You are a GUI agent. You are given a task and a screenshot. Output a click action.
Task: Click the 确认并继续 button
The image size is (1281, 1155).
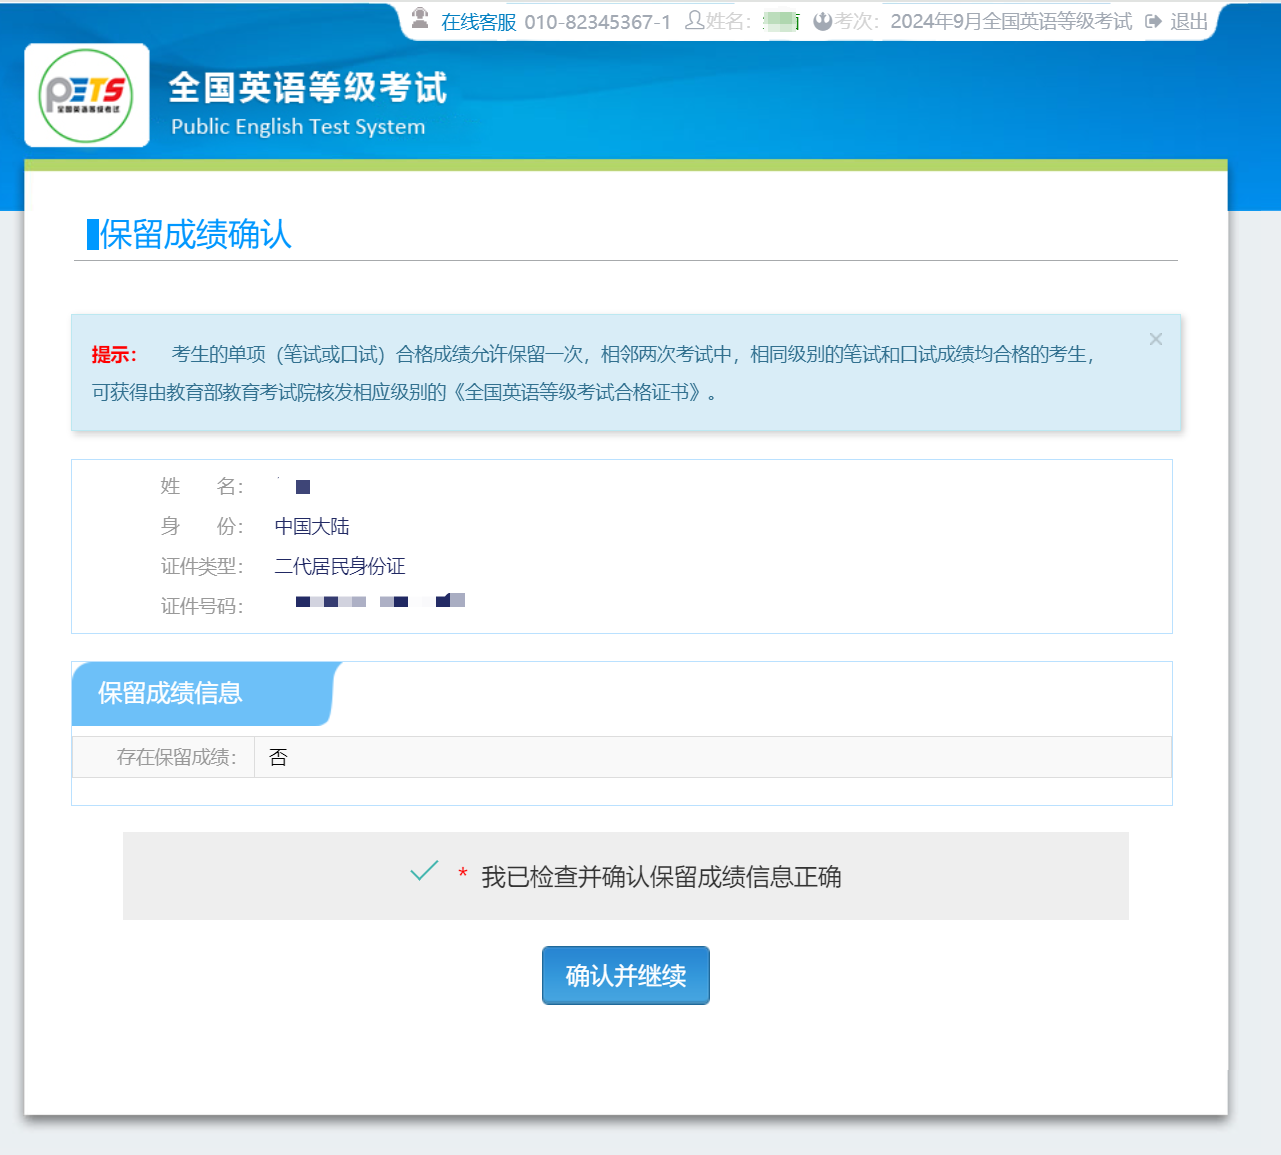pos(625,975)
